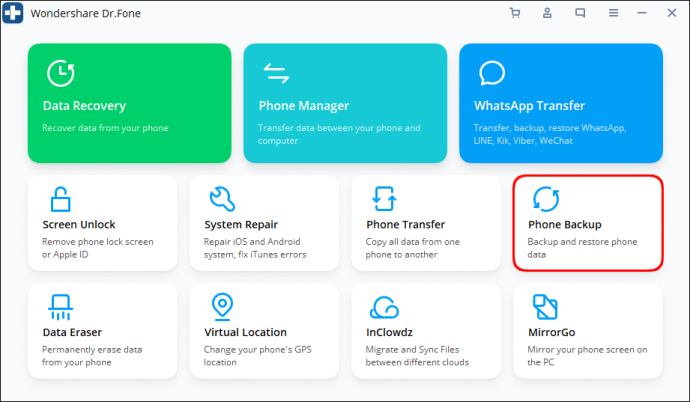Click the Screen Unlock padlock icon
The image size is (690, 402).
pos(60,199)
